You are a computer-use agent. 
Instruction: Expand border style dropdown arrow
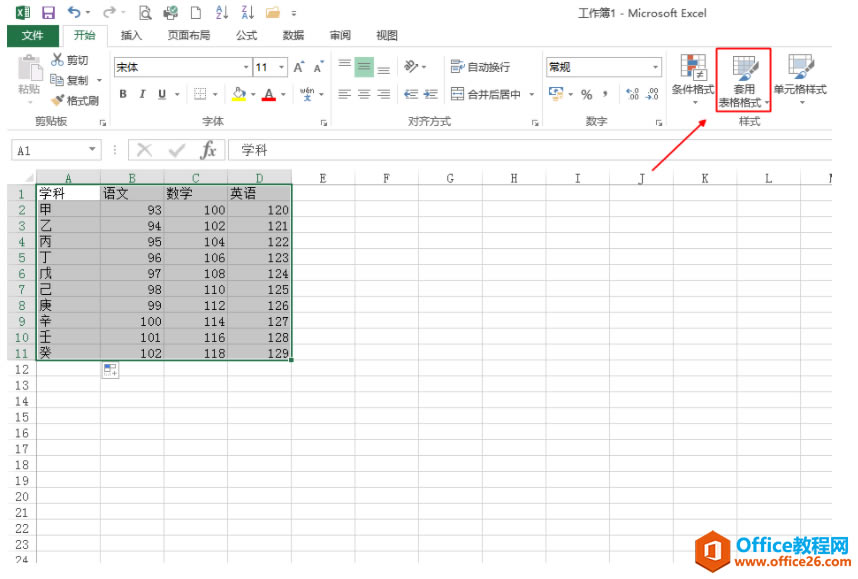click(215, 94)
